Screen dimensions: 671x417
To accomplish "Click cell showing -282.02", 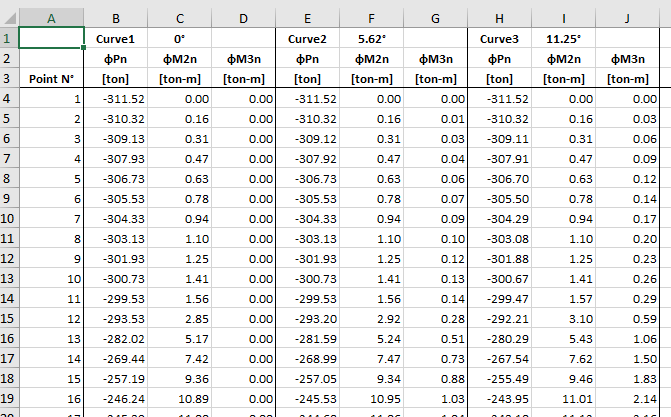I will [x=116, y=339].
